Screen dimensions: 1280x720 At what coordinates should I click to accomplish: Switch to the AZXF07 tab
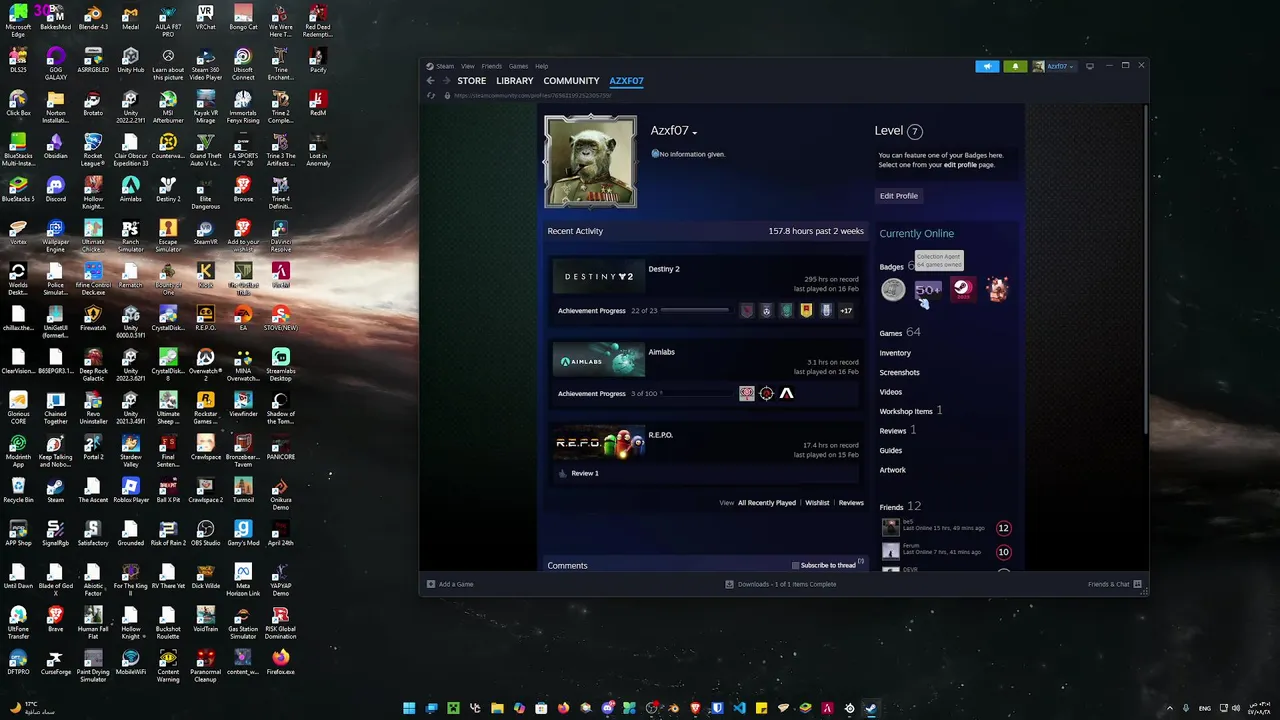(626, 81)
